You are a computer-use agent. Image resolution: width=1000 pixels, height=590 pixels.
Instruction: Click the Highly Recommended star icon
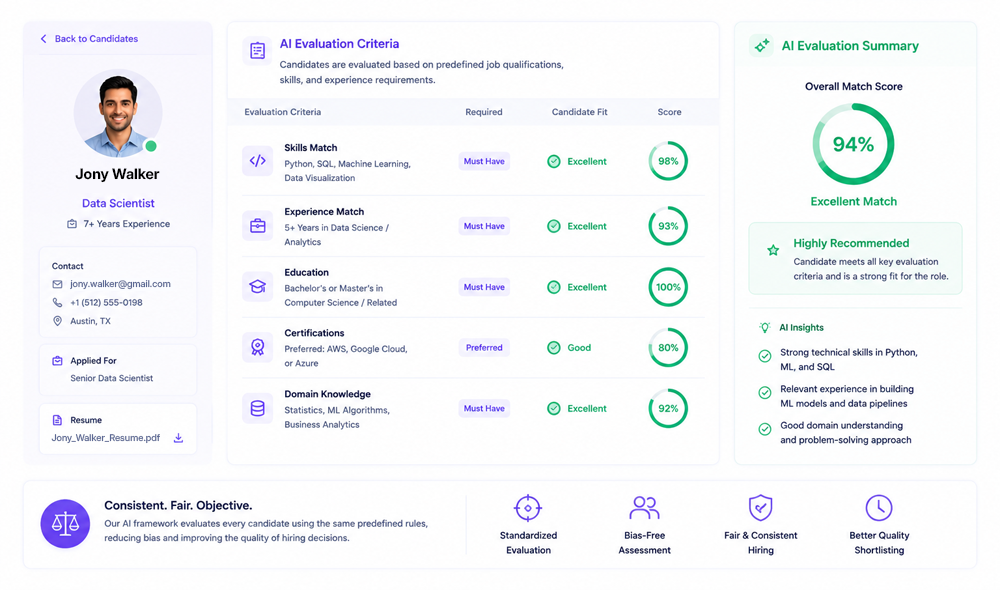point(773,250)
